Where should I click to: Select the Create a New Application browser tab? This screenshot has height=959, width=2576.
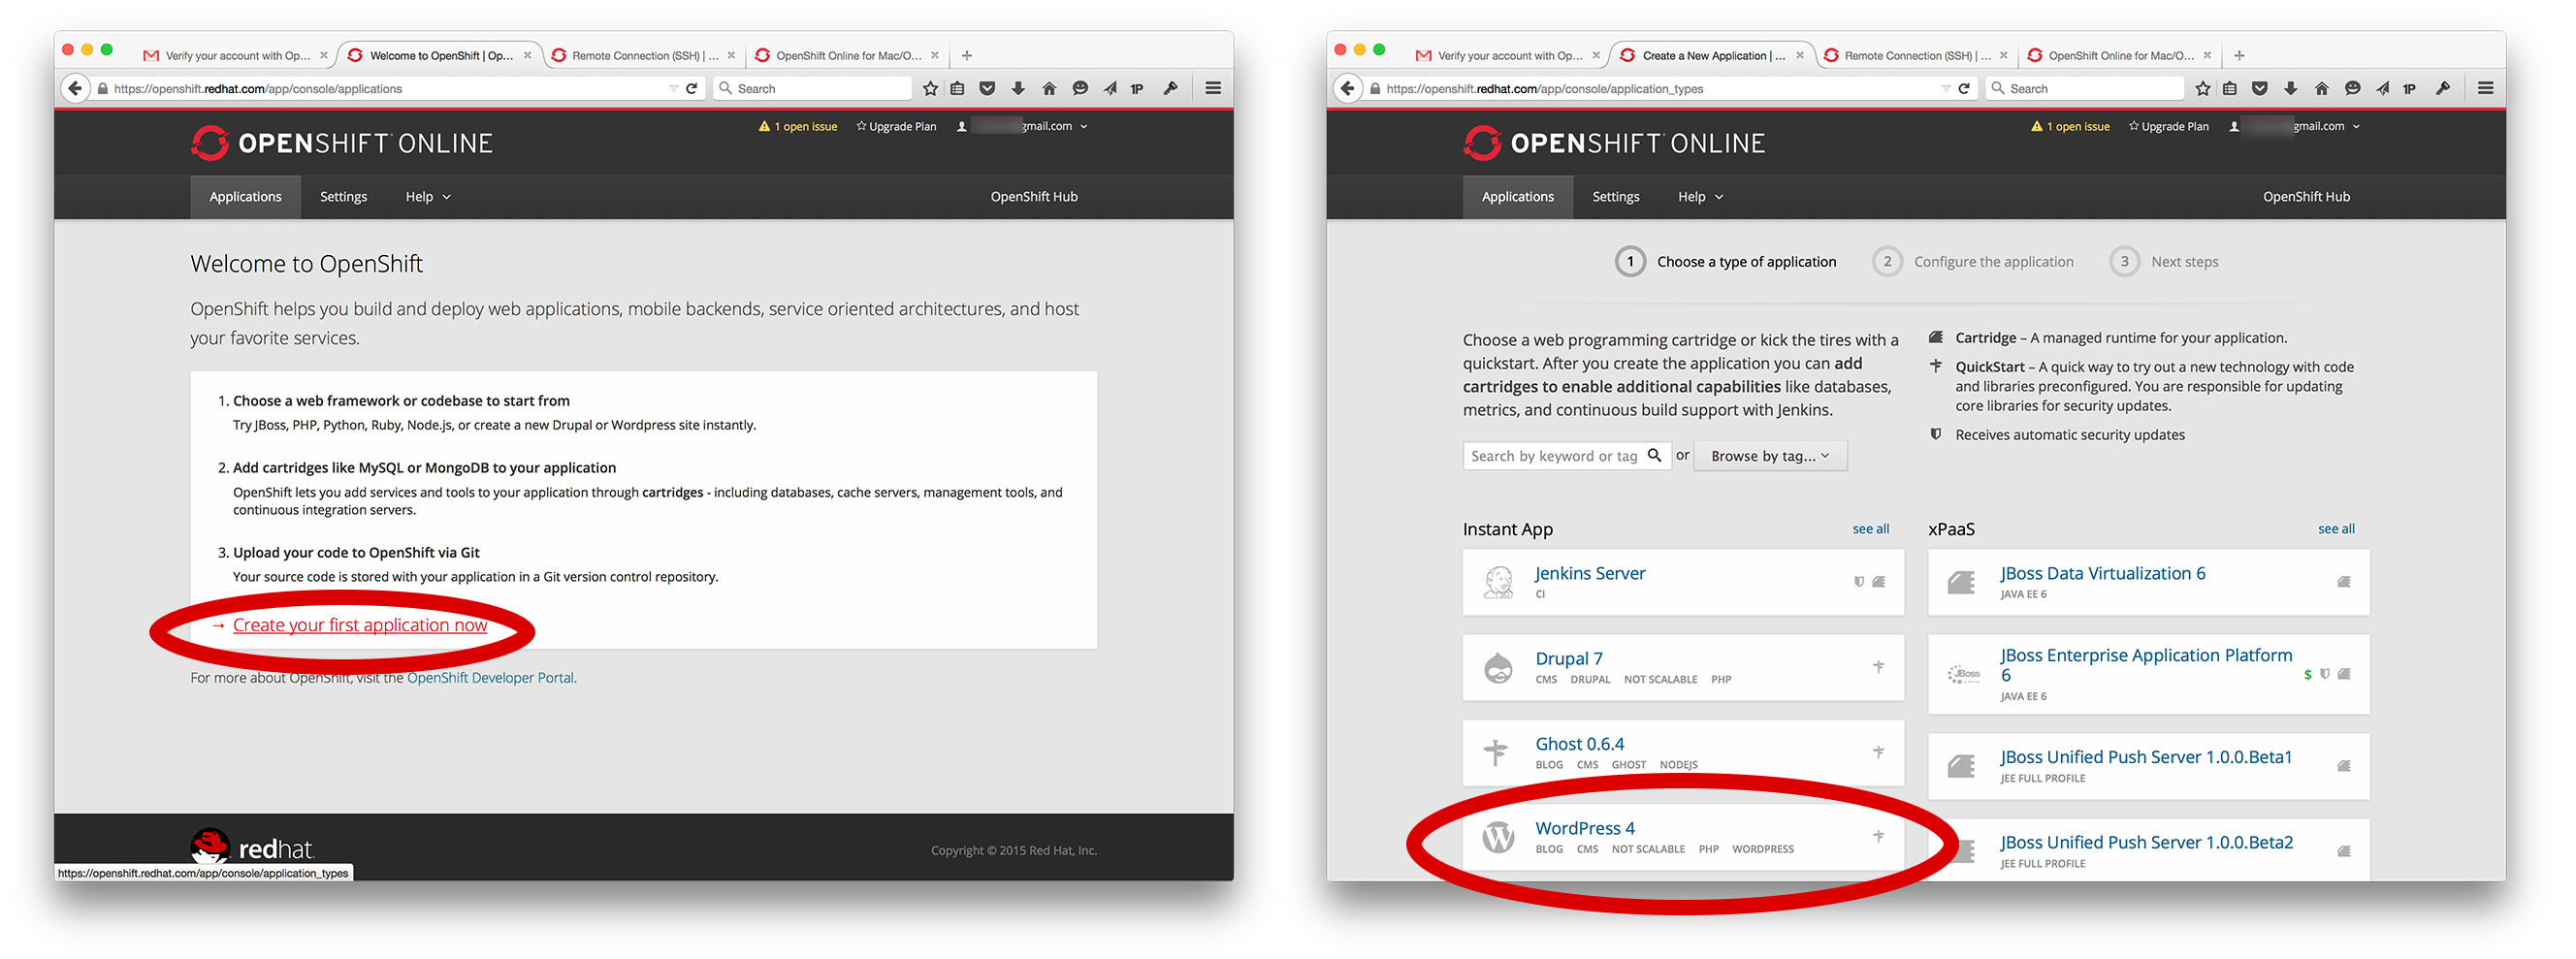[1710, 56]
